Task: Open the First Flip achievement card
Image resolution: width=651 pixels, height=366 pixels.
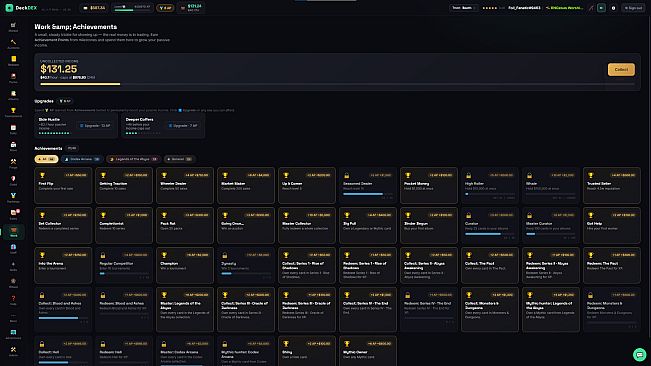Action: [x=63, y=185]
